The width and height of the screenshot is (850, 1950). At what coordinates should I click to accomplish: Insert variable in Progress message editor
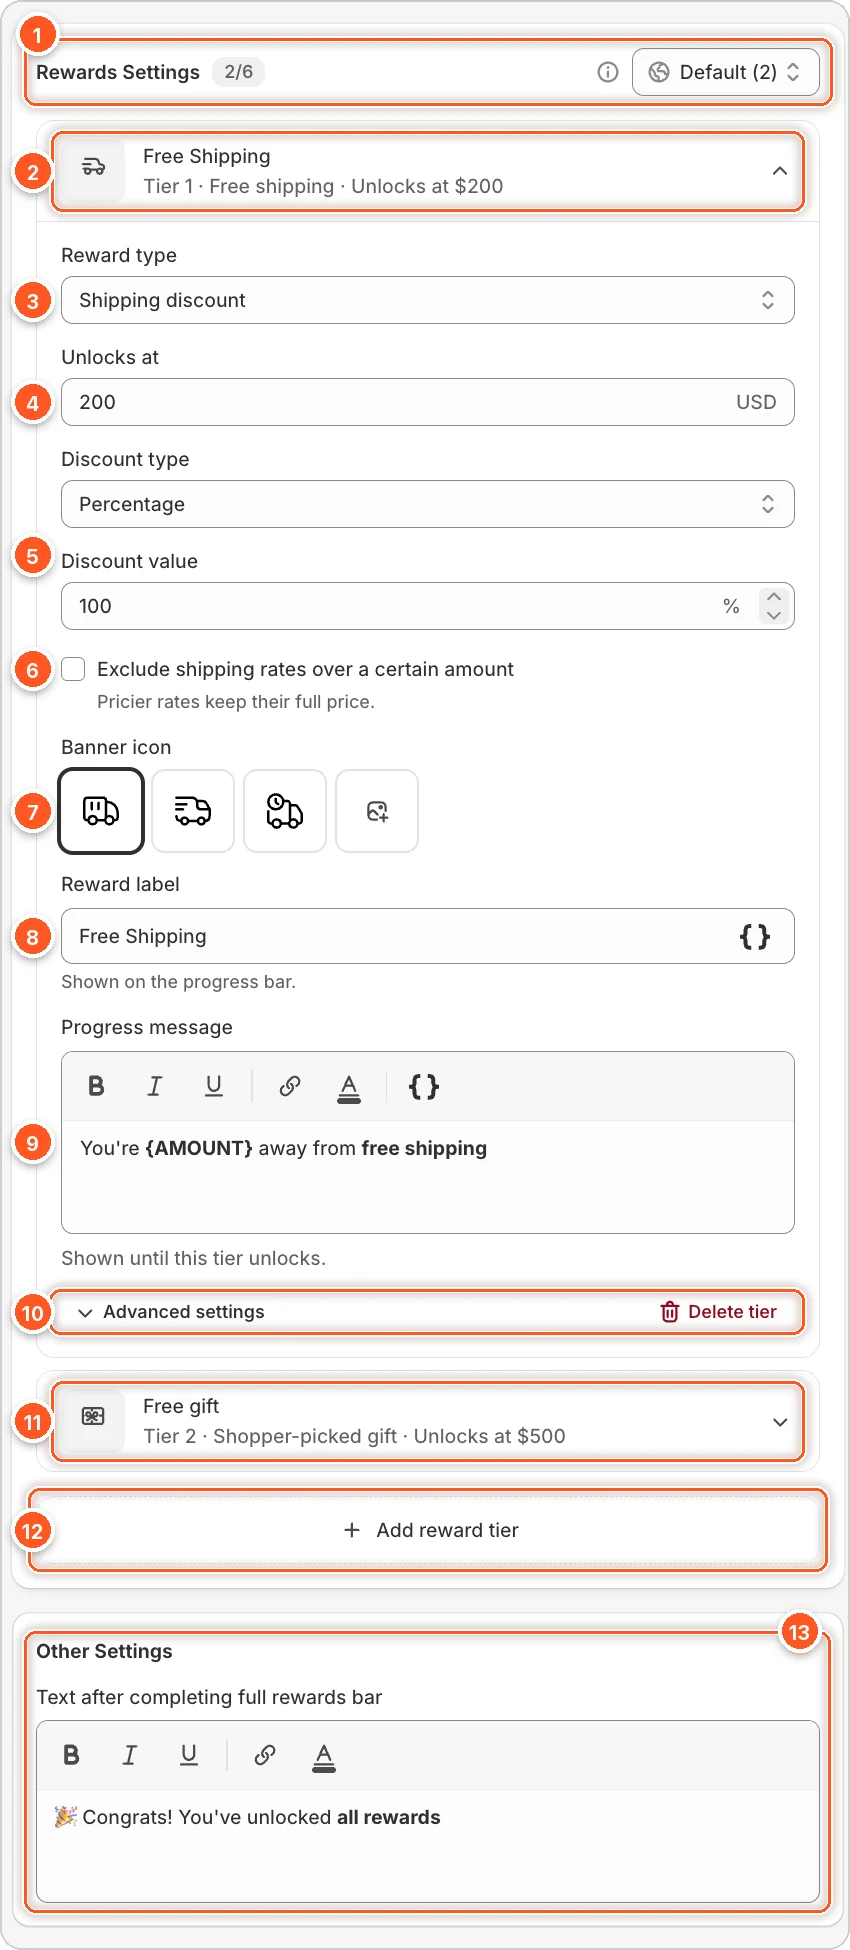point(424,1086)
